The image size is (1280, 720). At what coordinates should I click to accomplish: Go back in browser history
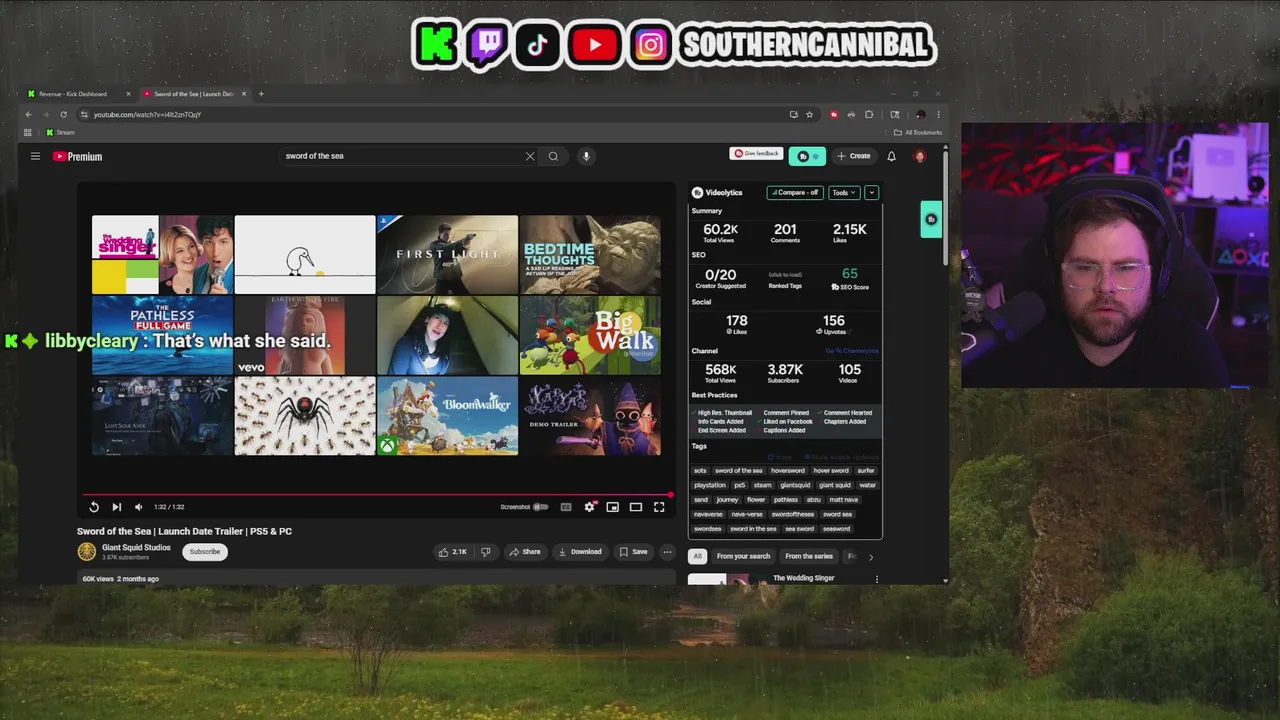(x=28, y=115)
